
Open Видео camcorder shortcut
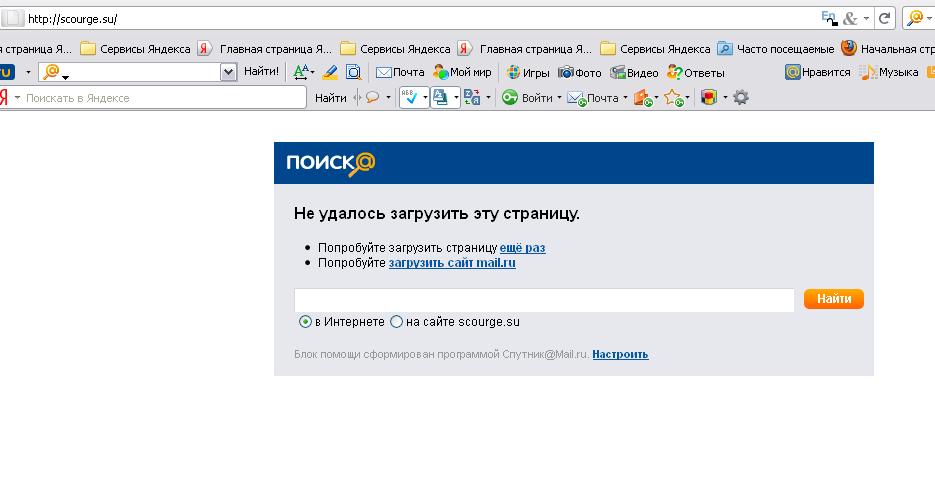(x=634, y=72)
